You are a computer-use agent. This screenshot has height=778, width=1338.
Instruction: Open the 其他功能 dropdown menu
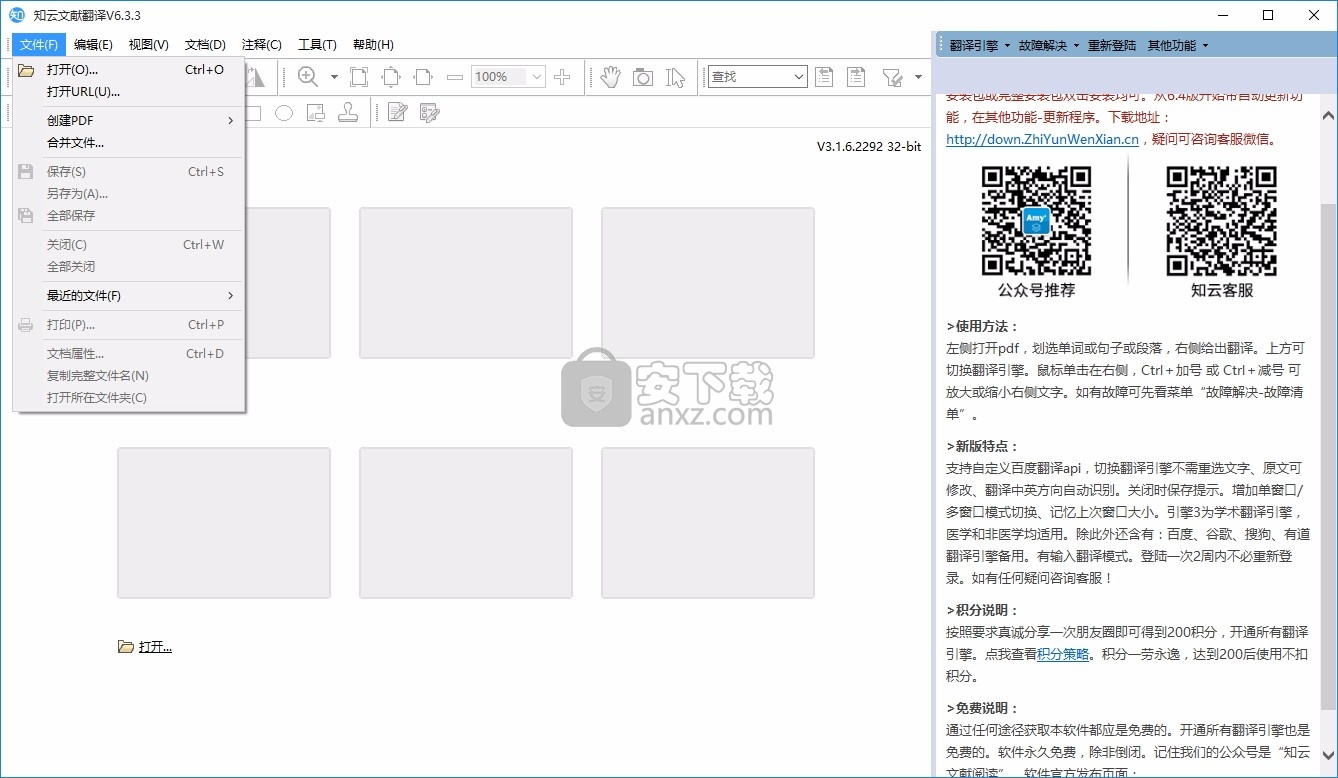(x=1178, y=45)
